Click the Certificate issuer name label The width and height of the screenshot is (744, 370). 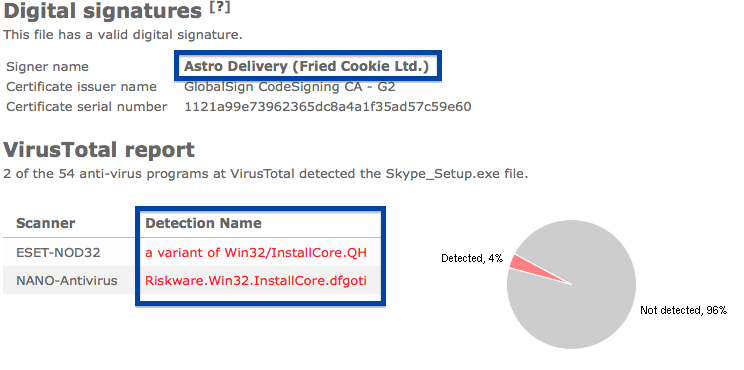tap(81, 87)
